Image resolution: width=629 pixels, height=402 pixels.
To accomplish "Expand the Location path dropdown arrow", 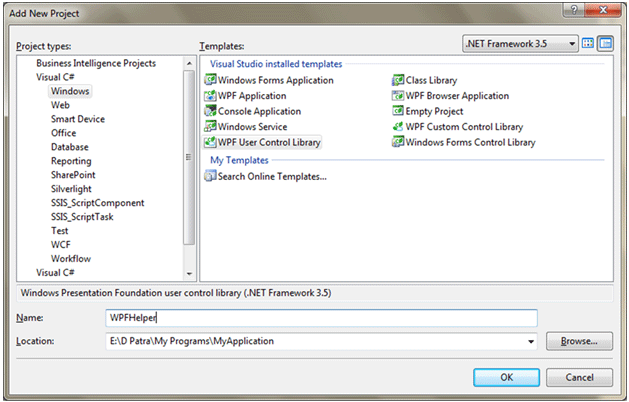I will pyautogui.click(x=530, y=341).
